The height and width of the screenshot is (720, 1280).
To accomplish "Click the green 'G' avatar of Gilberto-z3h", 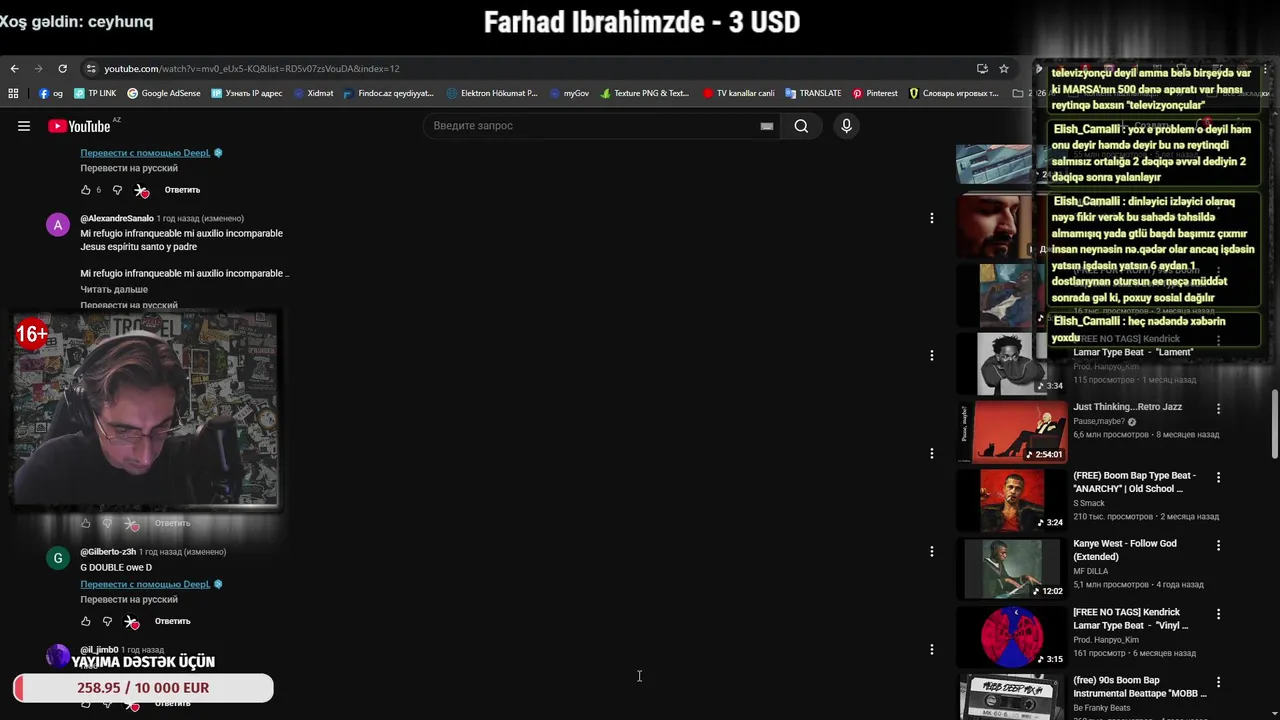I will (58, 558).
